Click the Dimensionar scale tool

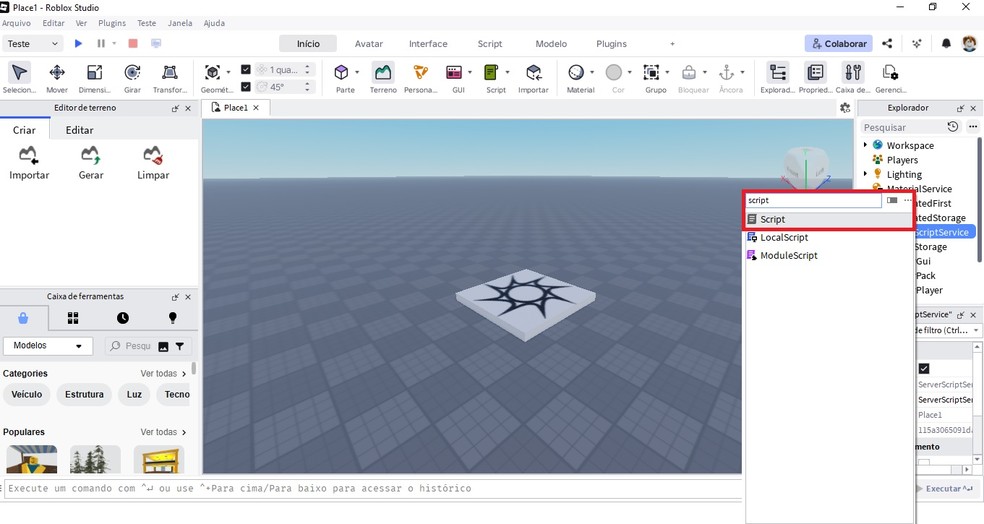click(94, 78)
